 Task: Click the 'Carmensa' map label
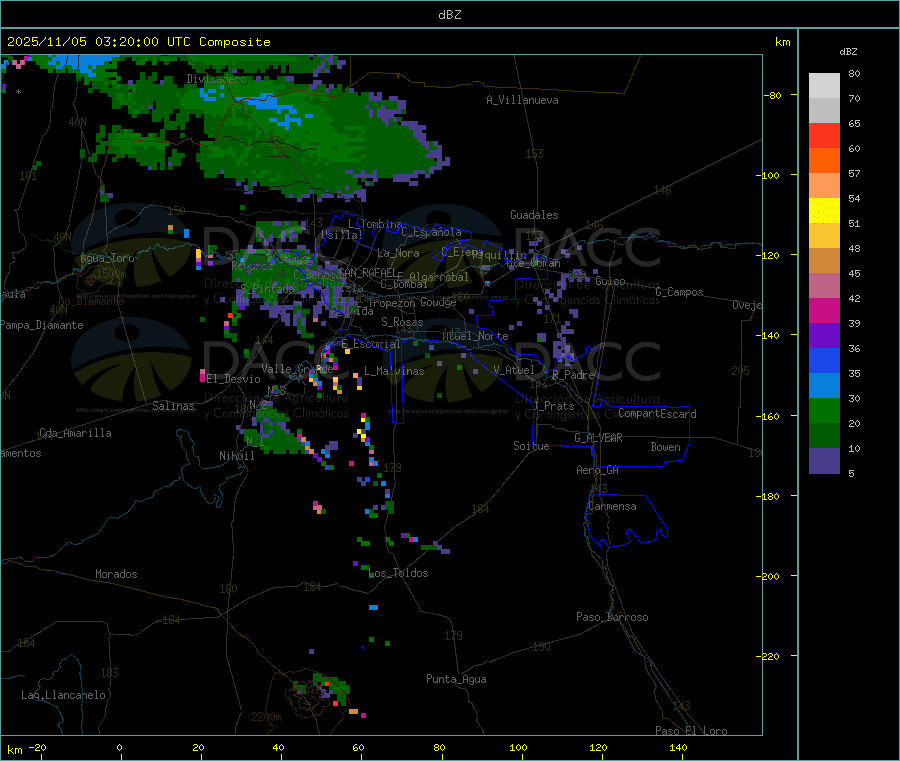click(x=612, y=506)
